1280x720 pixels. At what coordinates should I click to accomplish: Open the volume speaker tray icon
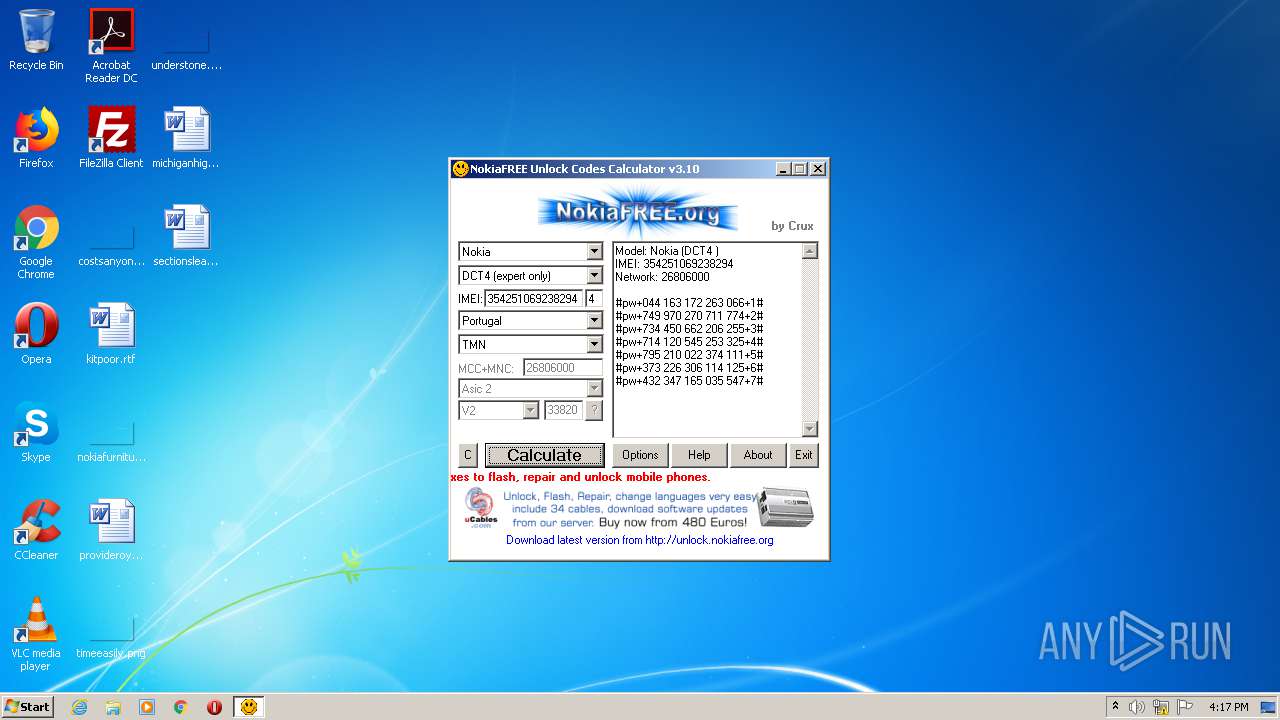point(1137,707)
